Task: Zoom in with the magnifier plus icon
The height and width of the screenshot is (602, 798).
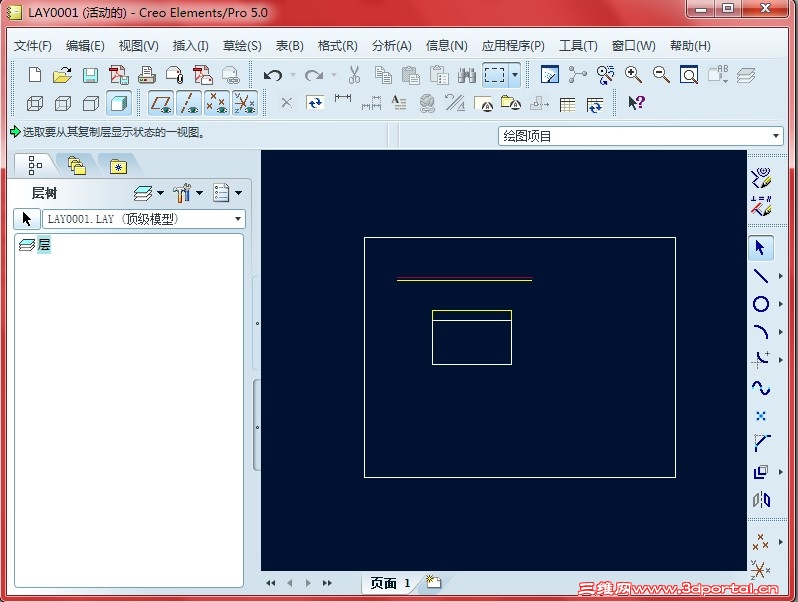Action: (633, 75)
